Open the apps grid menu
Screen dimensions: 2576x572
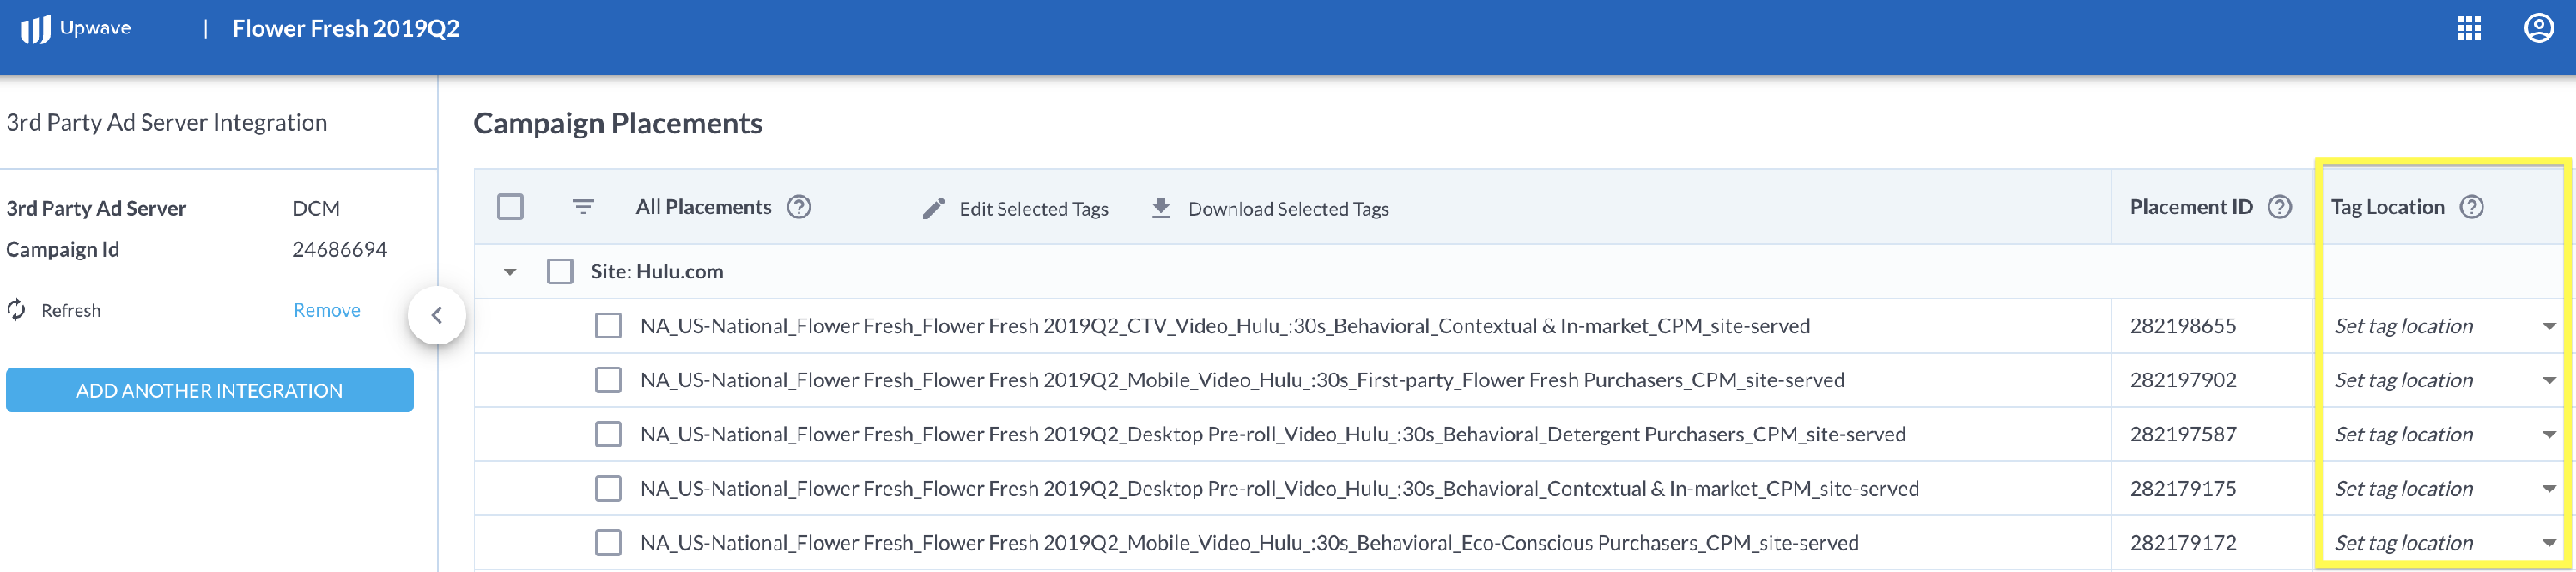2469,28
